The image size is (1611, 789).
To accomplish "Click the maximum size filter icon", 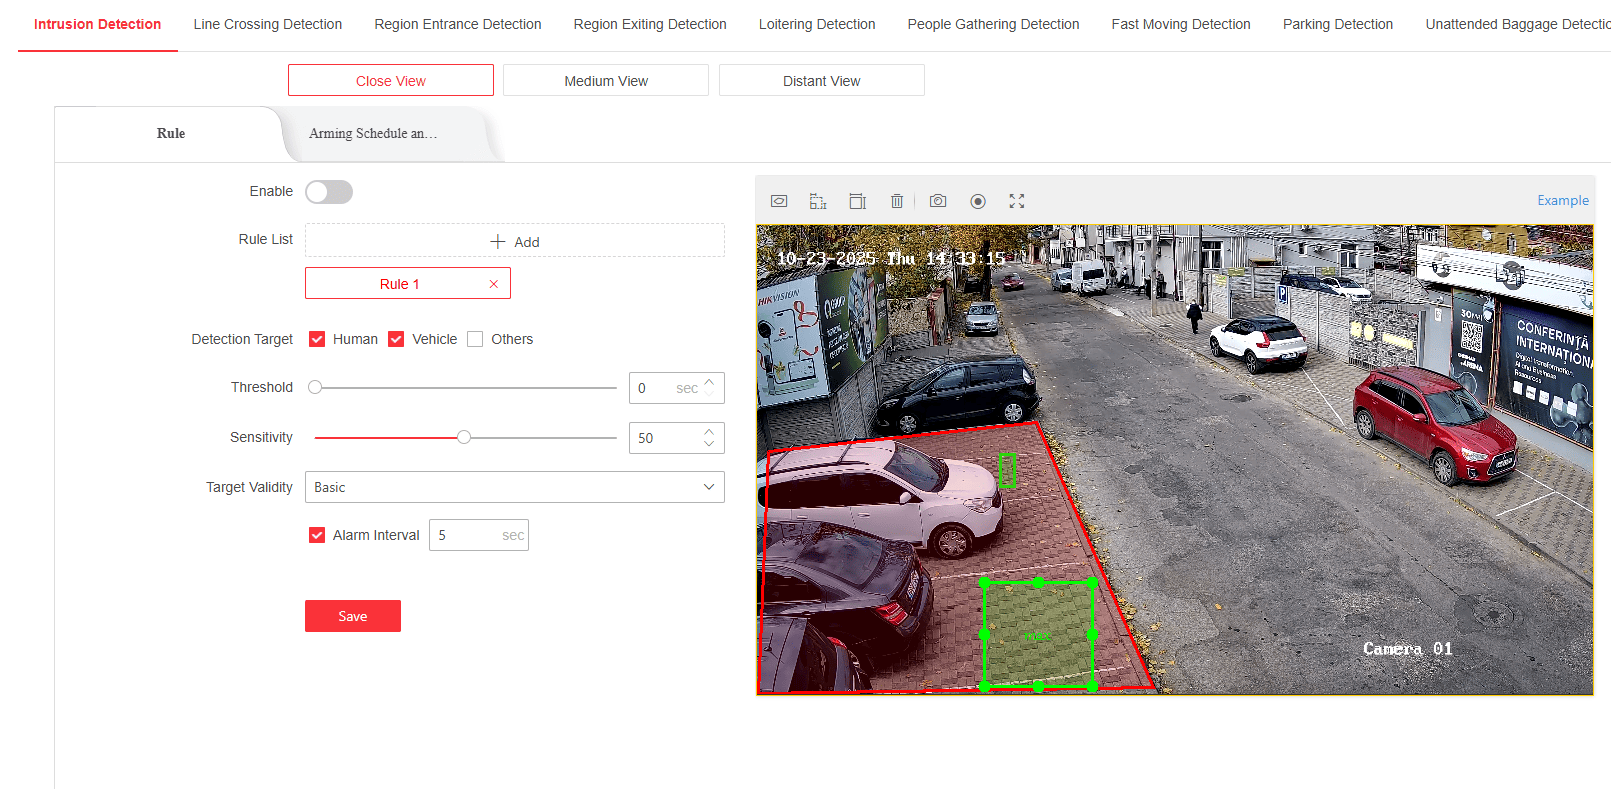I will tap(857, 201).
